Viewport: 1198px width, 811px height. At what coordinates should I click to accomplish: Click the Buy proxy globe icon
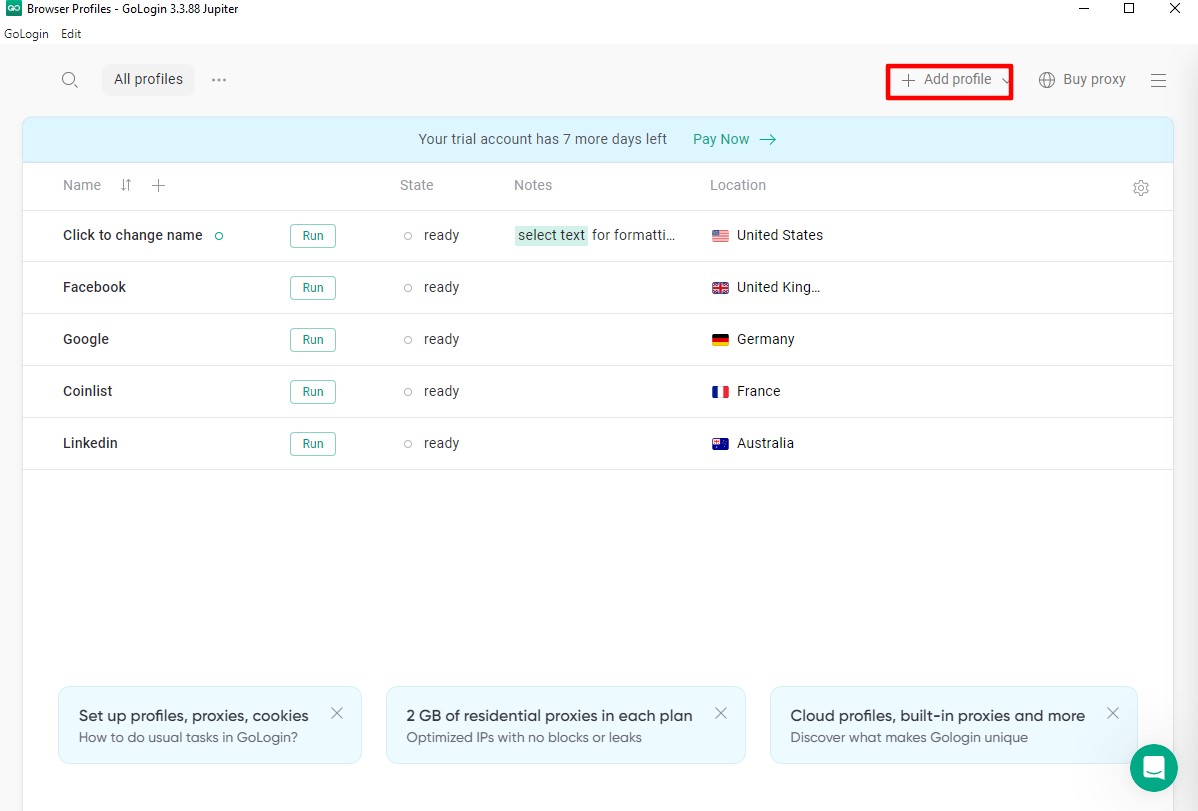(x=1047, y=80)
